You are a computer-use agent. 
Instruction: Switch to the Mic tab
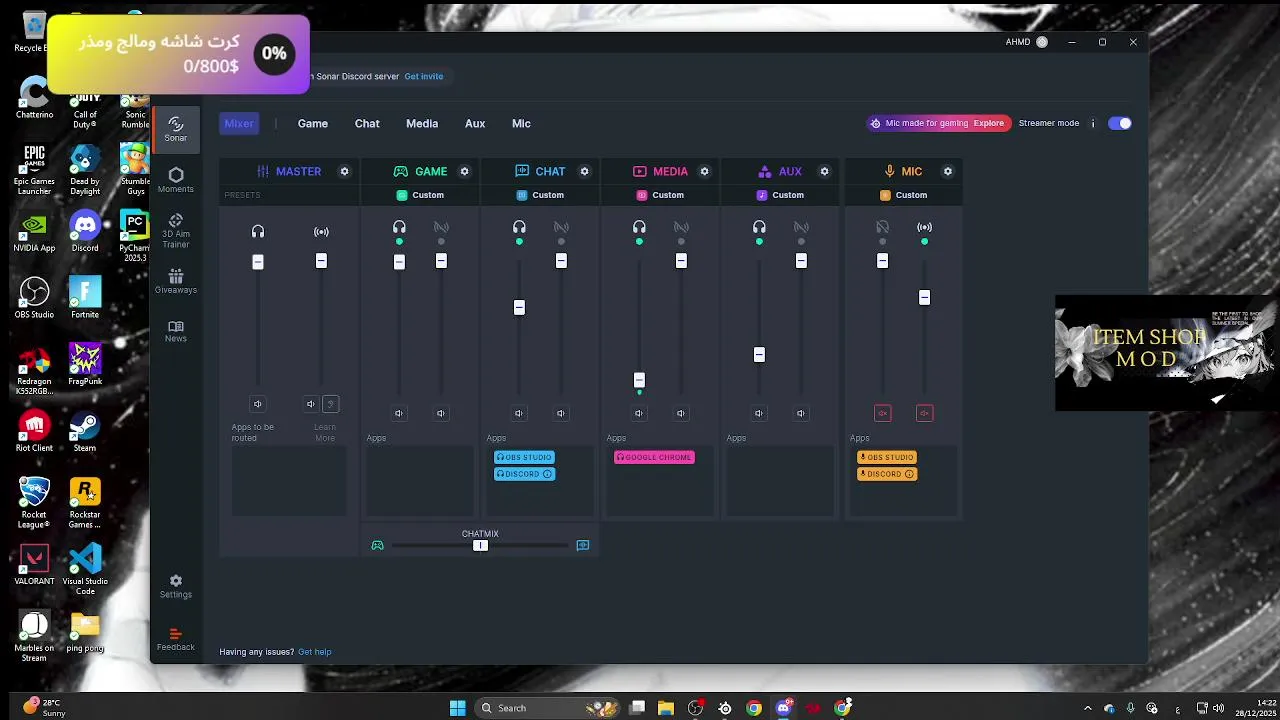click(x=521, y=123)
